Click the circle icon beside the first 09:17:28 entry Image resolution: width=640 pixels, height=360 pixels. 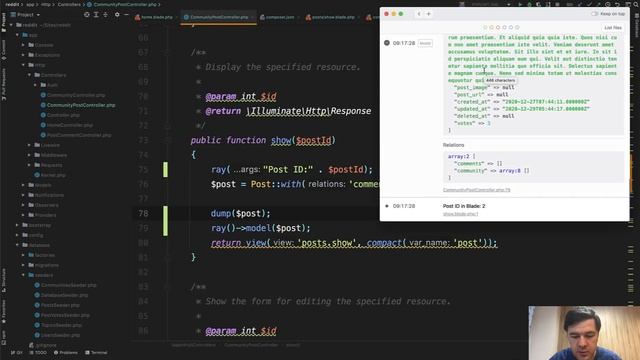point(387,43)
